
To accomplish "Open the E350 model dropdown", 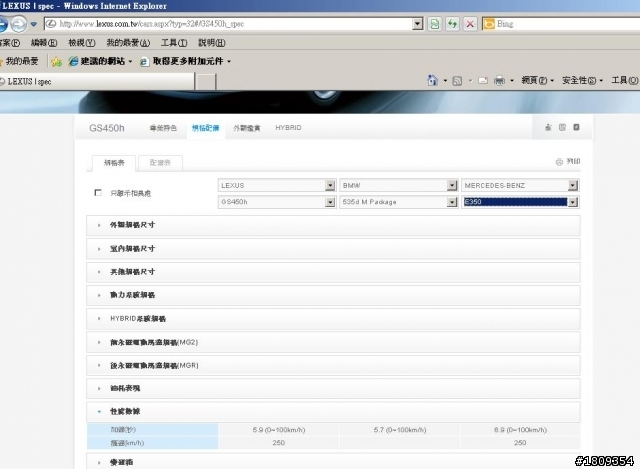I will coord(520,202).
